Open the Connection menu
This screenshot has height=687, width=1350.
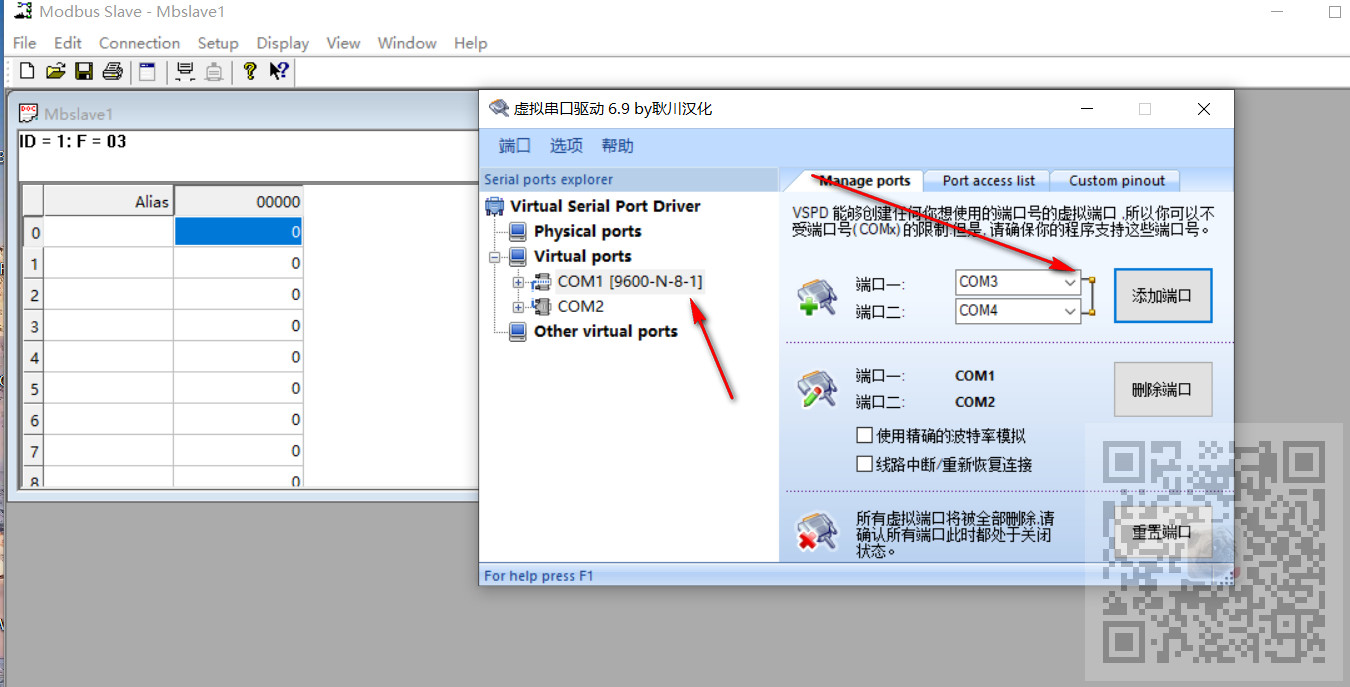click(x=139, y=43)
